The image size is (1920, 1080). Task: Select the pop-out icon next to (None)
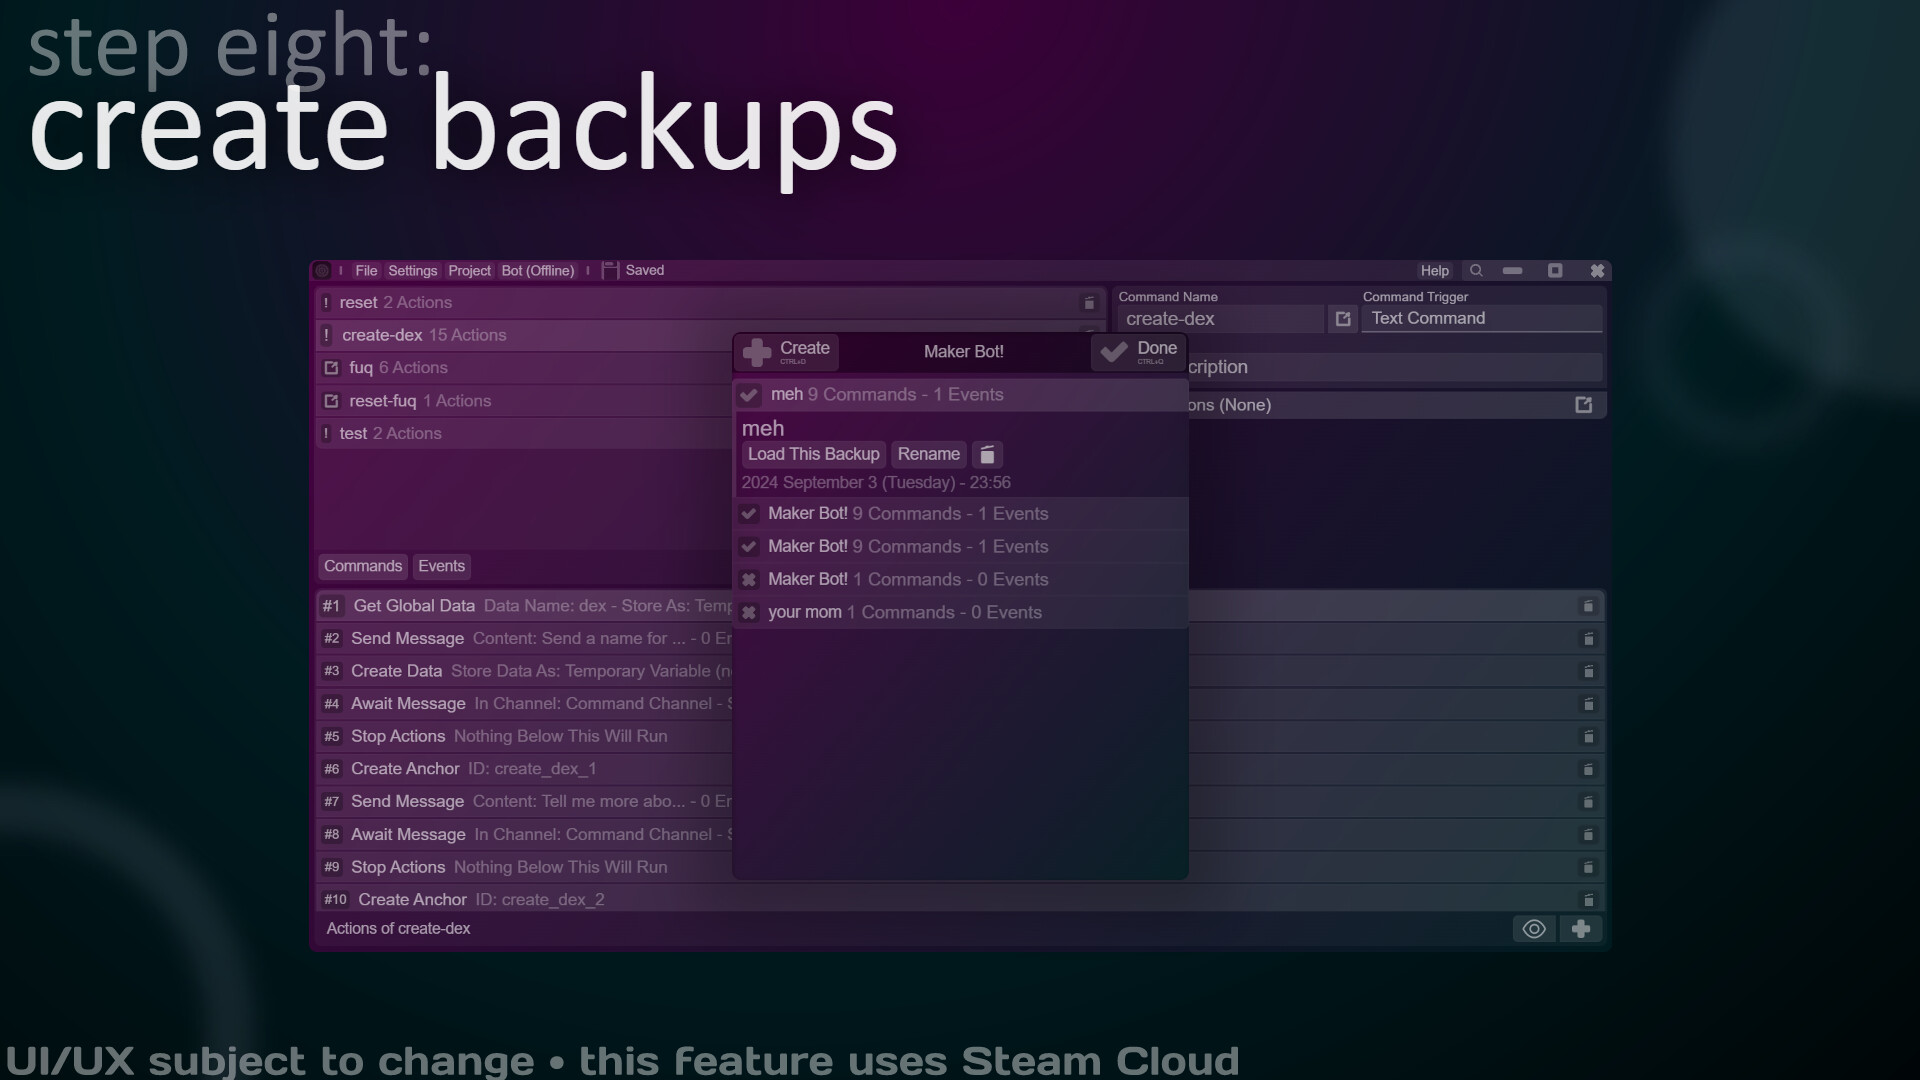(x=1583, y=404)
